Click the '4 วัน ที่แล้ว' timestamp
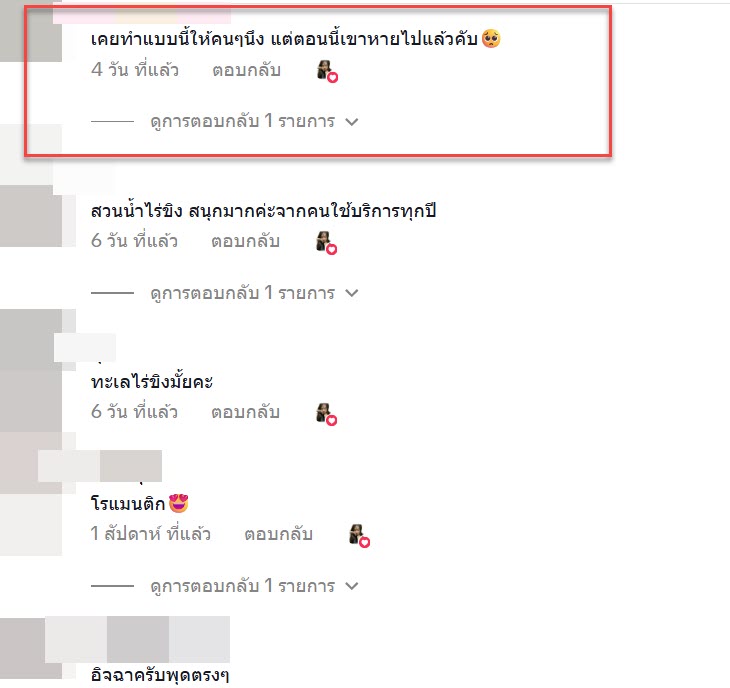 click(x=135, y=70)
